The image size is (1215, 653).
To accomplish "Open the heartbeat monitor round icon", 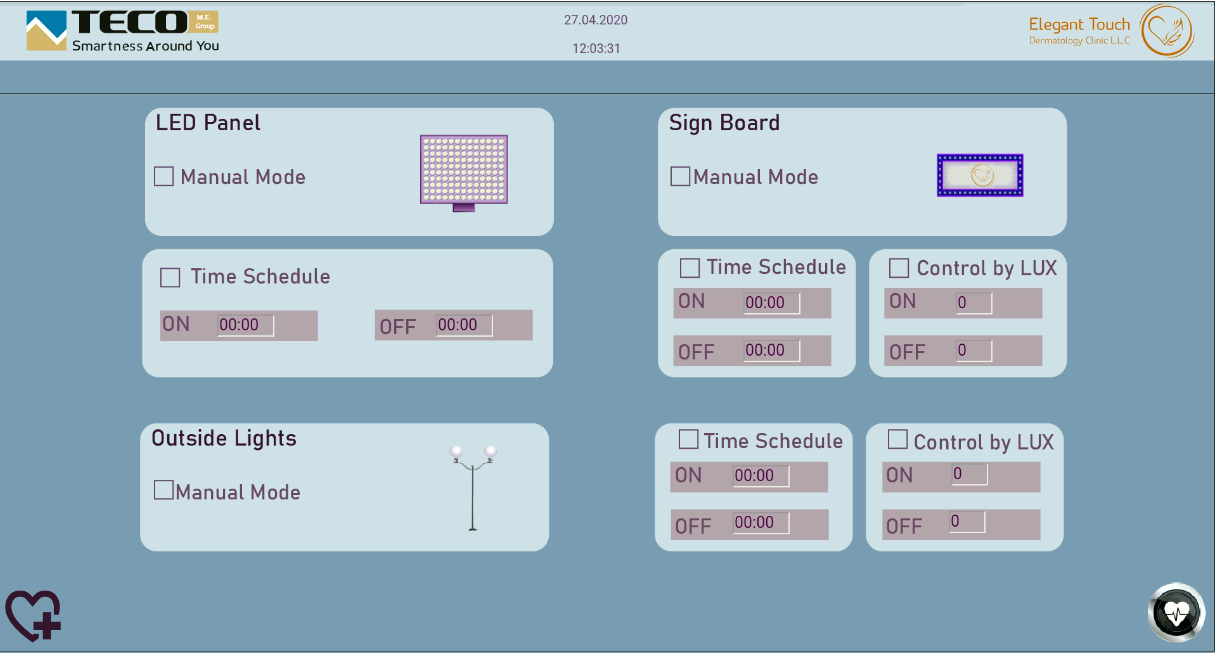I will (1176, 612).
